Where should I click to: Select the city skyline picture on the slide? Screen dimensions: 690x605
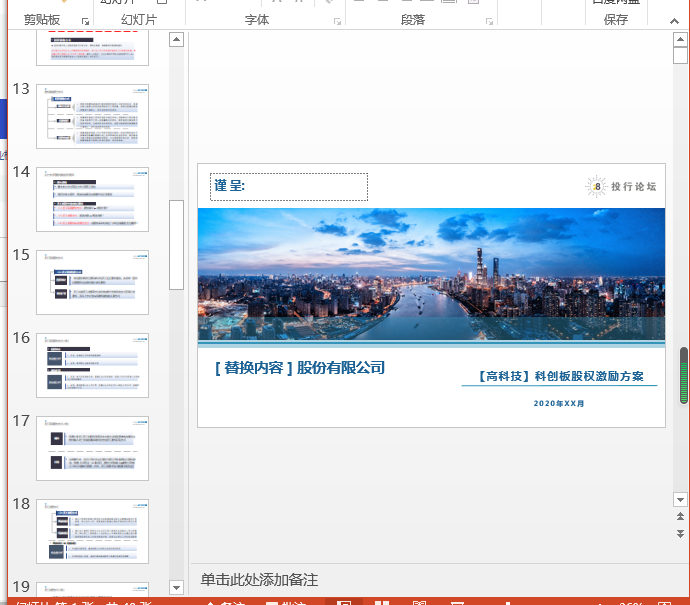[x=431, y=274]
